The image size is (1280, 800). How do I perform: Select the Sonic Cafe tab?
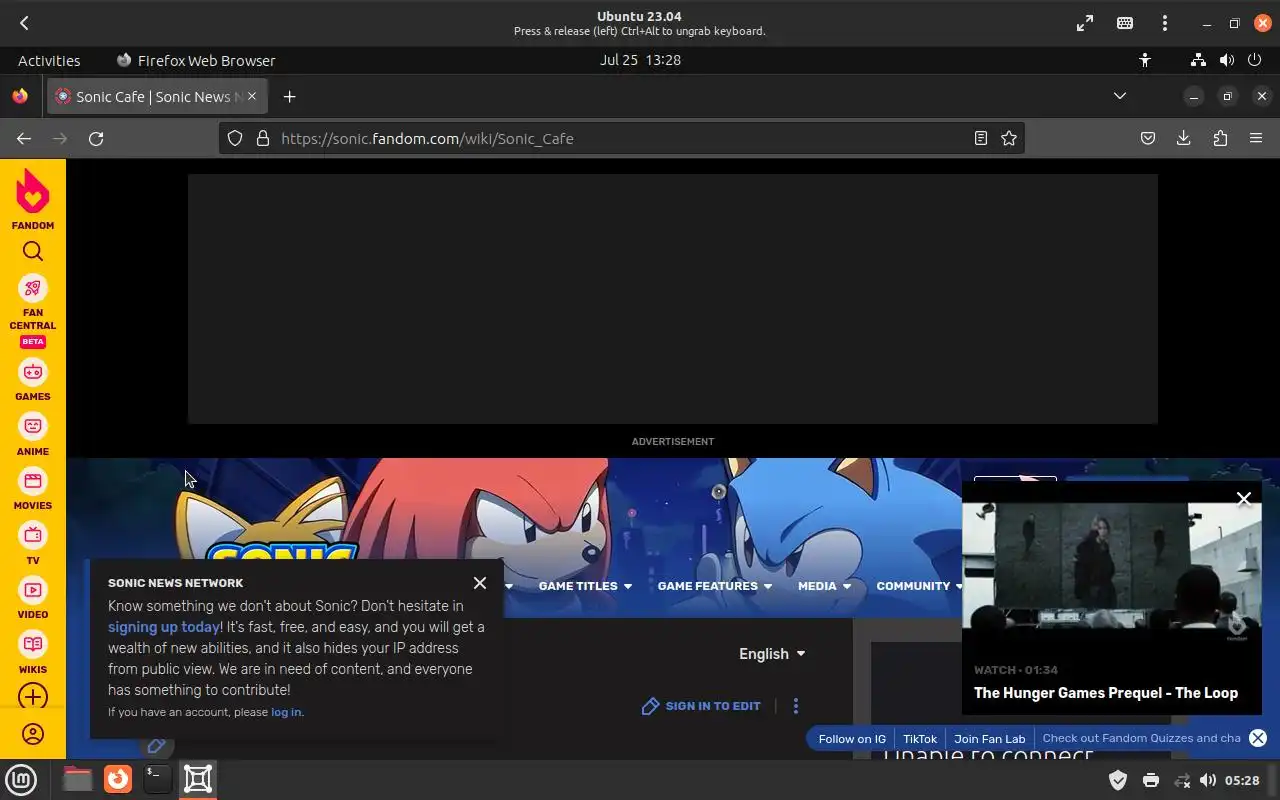[x=156, y=97]
